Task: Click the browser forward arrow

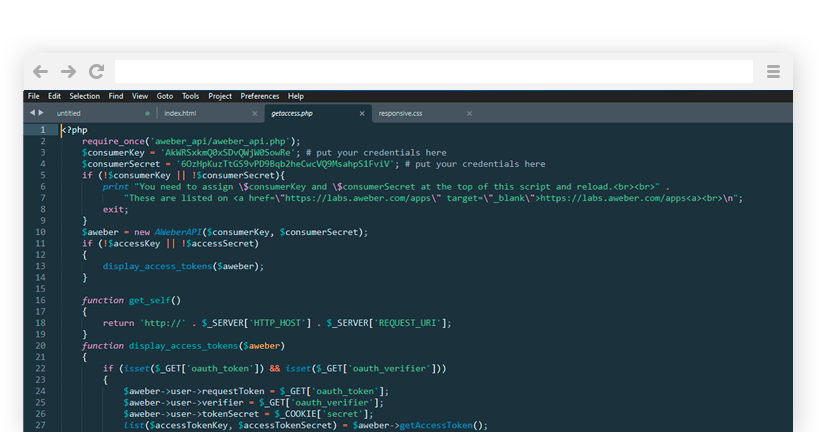Action: pos(68,72)
